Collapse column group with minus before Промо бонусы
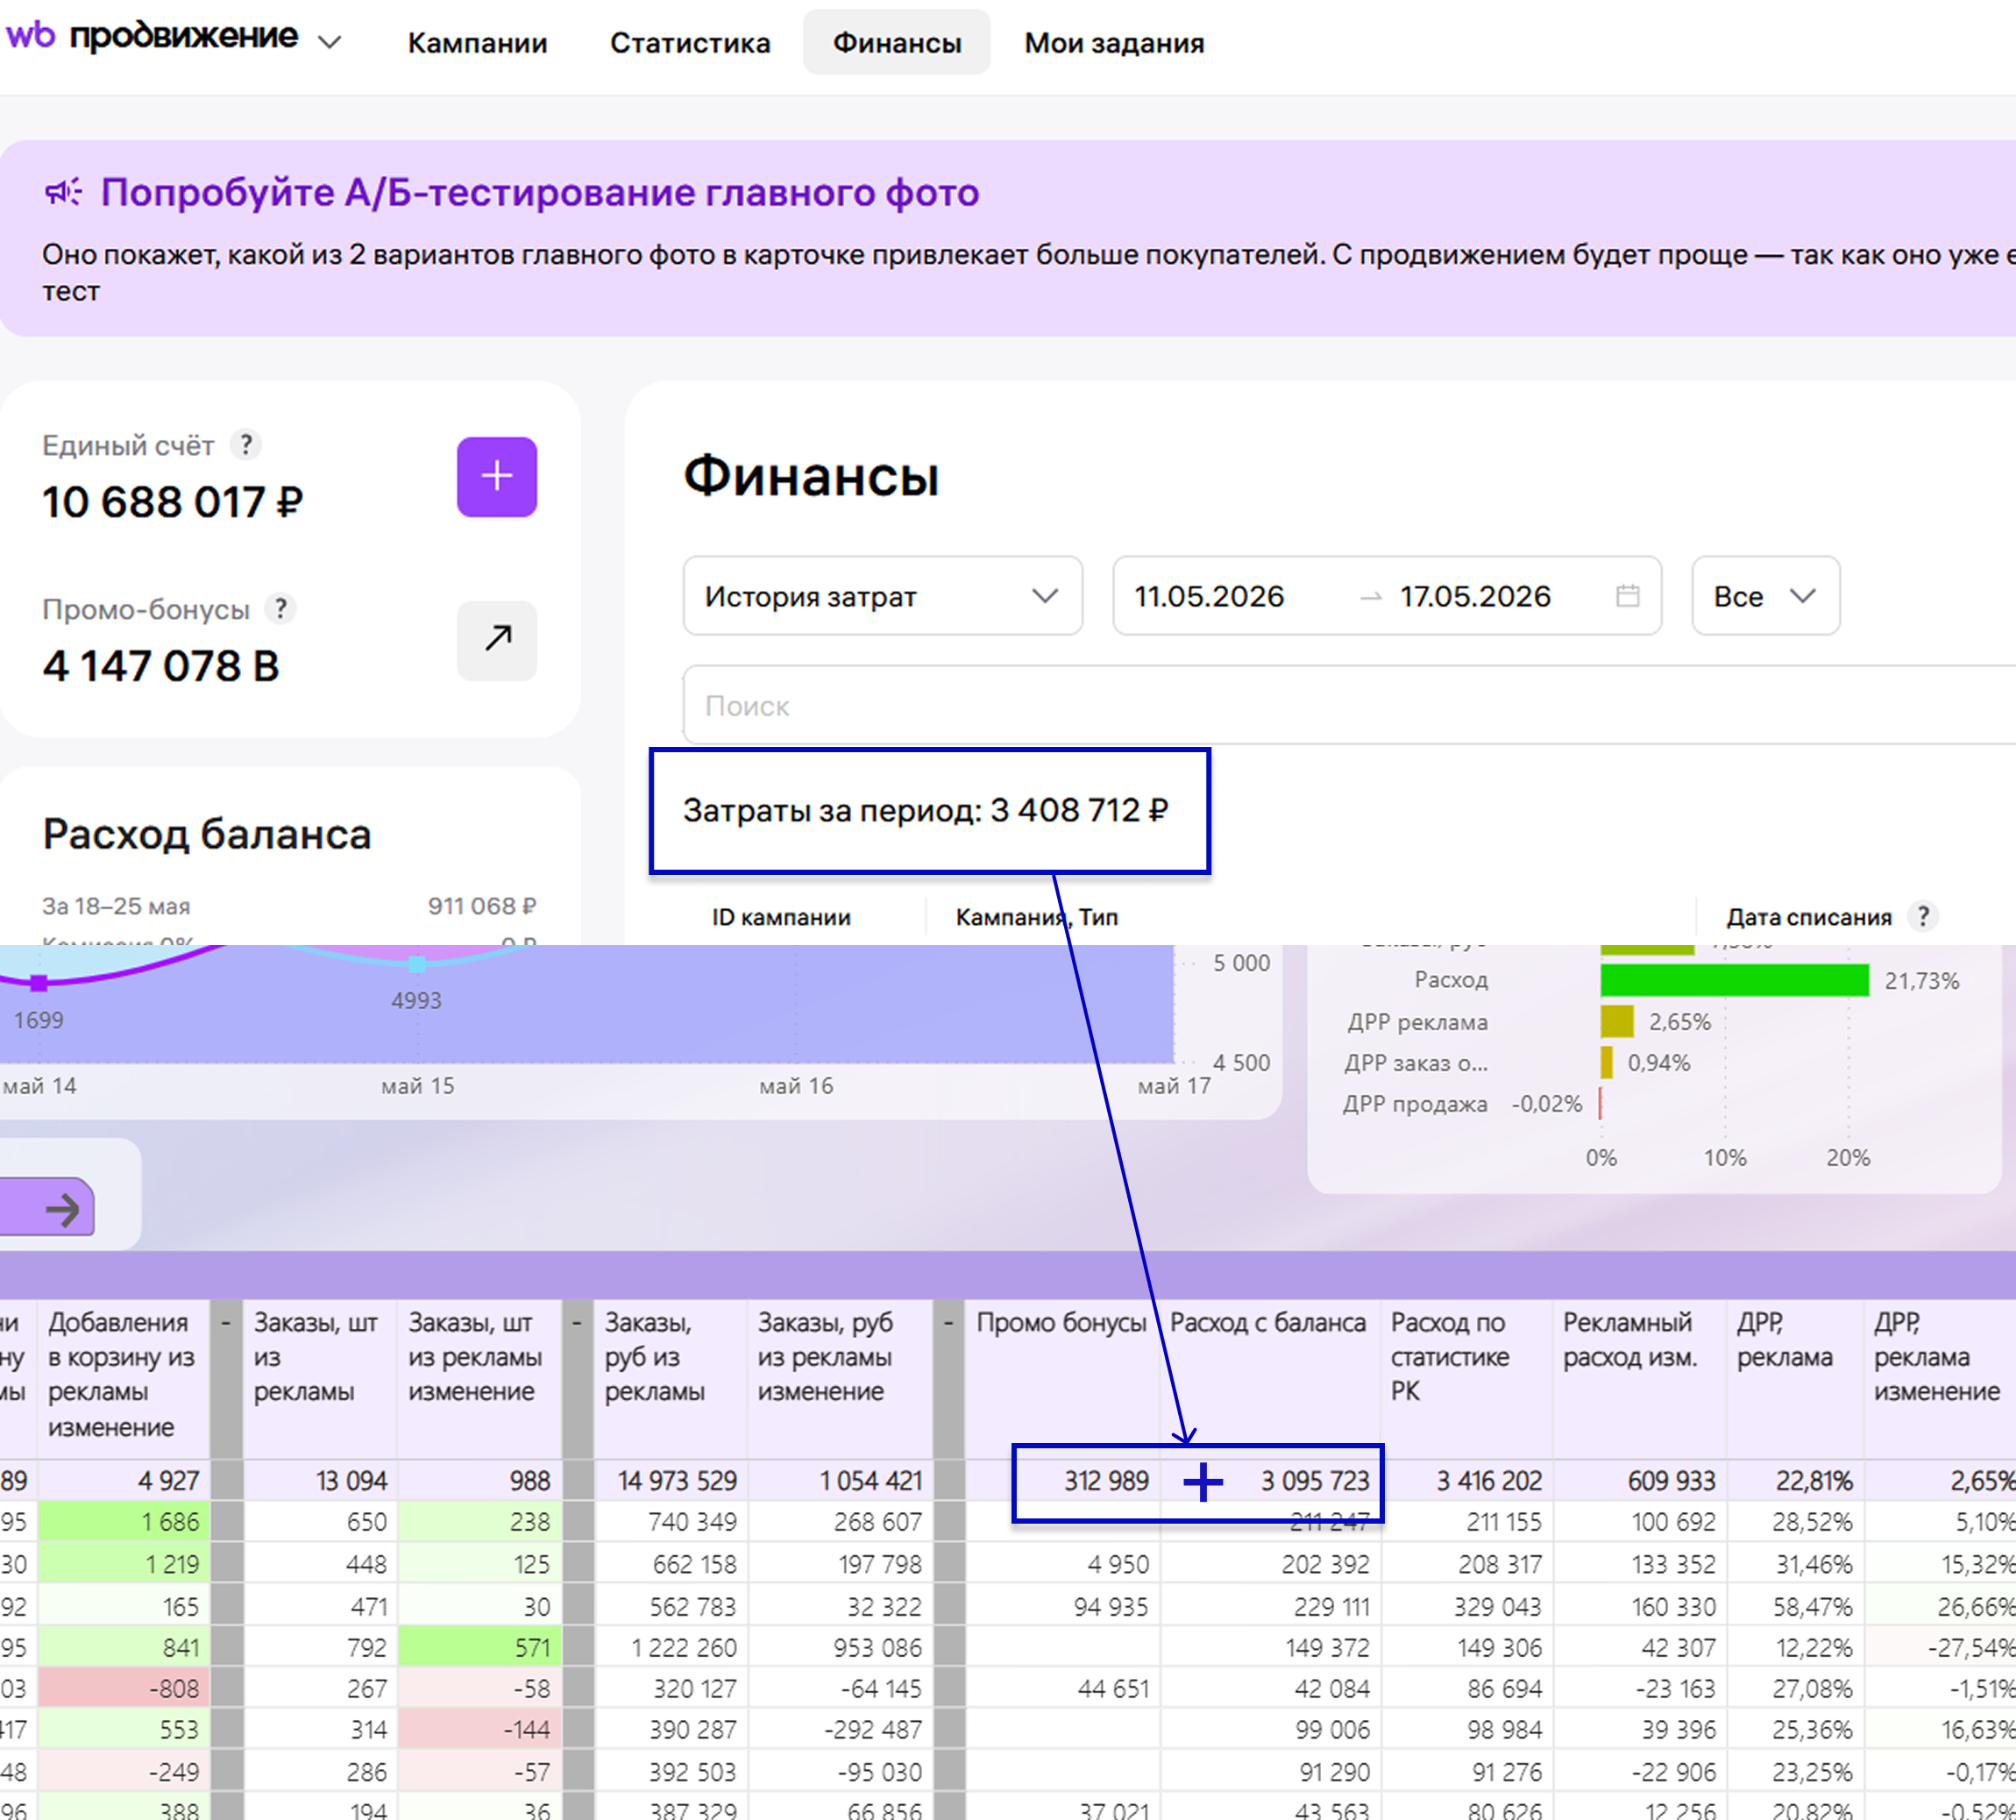Image resolution: width=2016 pixels, height=1820 pixels. pos(948,1323)
